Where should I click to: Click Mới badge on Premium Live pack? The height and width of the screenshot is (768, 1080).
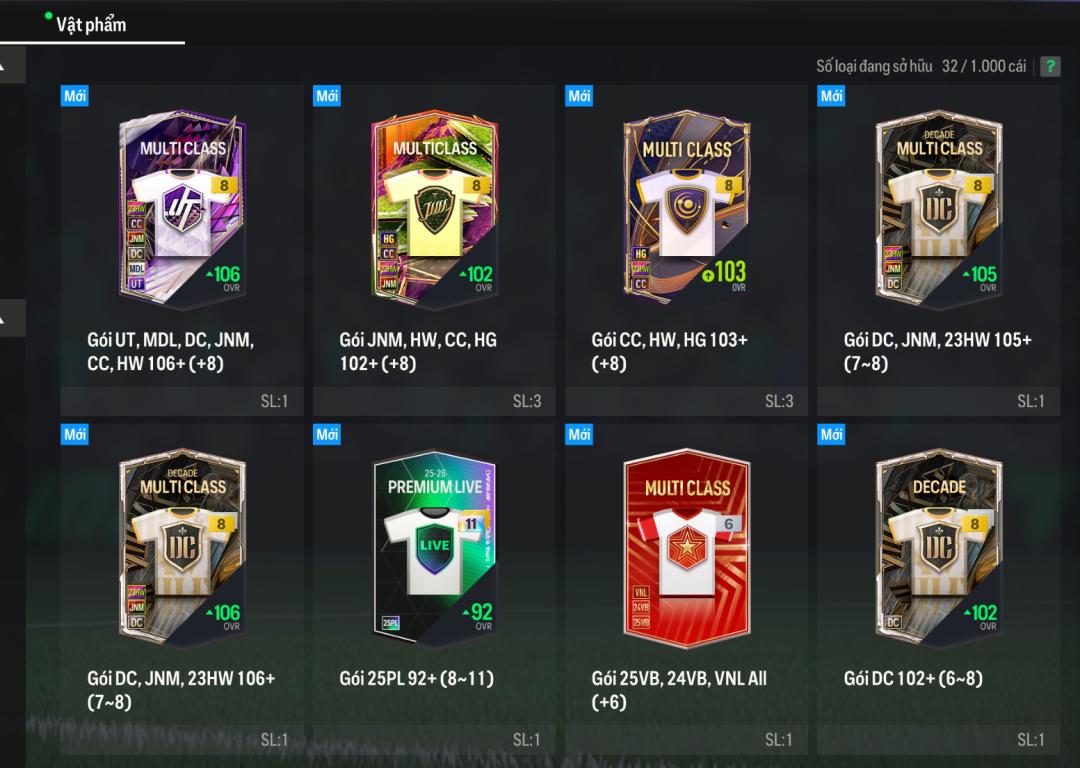(326, 435)
